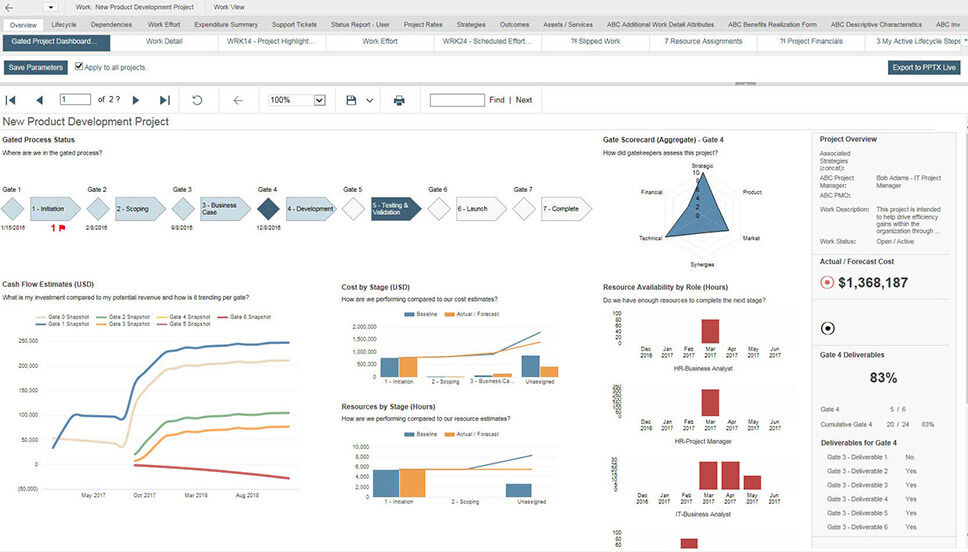Click red cost indicator beside $1,368,187

pyautogui.click(x=827, y=282)
